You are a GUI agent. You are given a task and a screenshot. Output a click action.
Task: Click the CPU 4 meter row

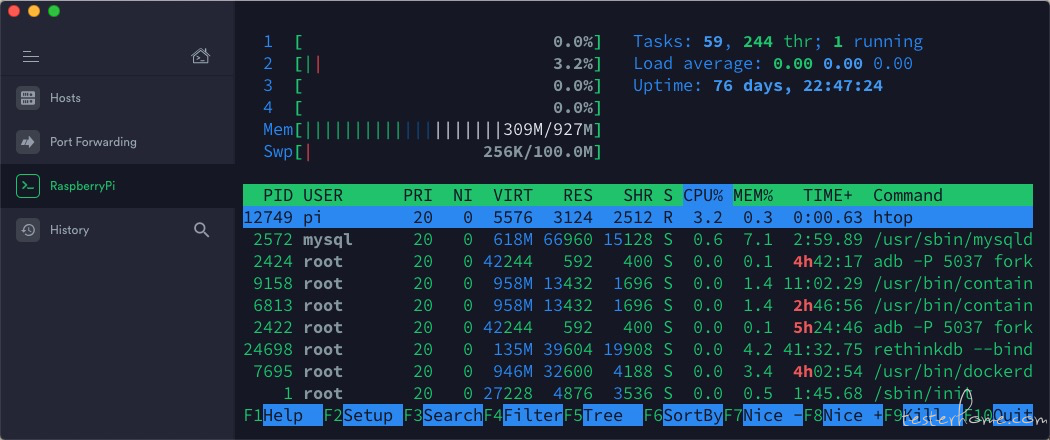coord(433,108)
